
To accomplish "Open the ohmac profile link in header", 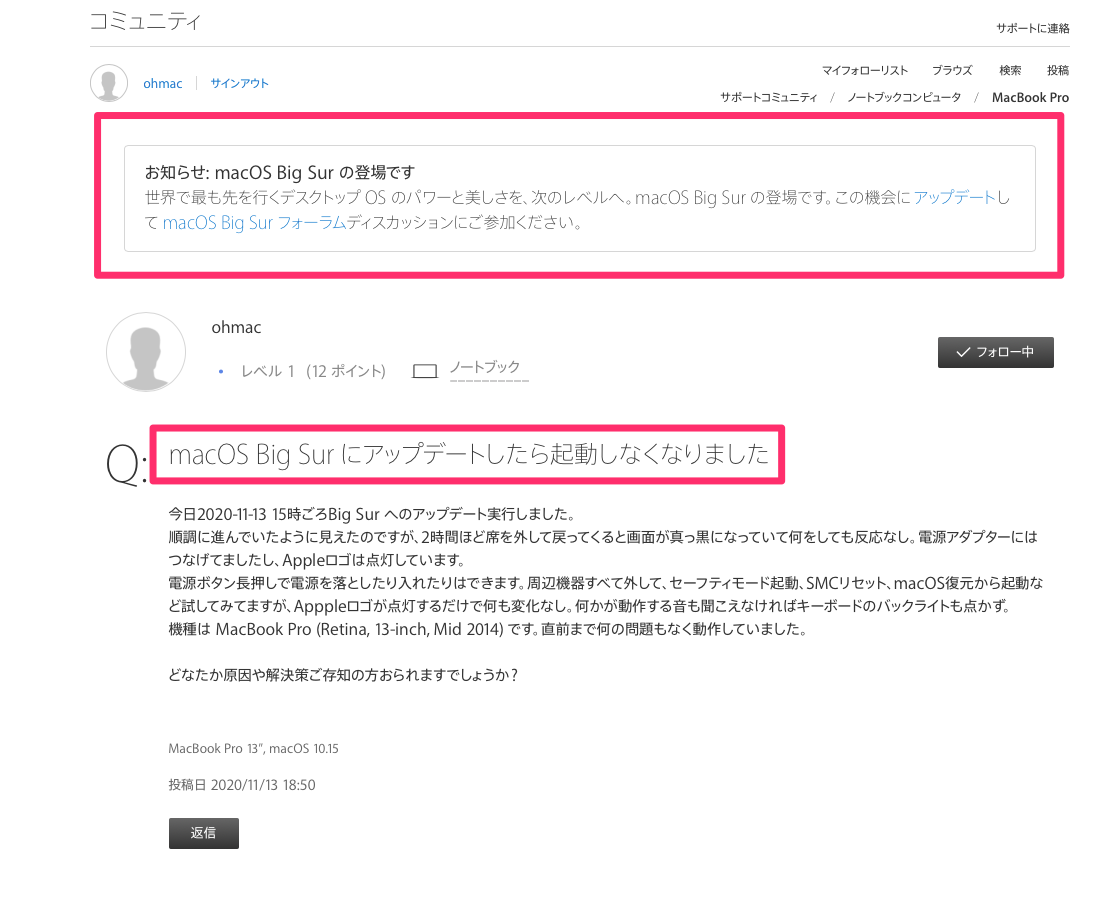I will point(163,83).
